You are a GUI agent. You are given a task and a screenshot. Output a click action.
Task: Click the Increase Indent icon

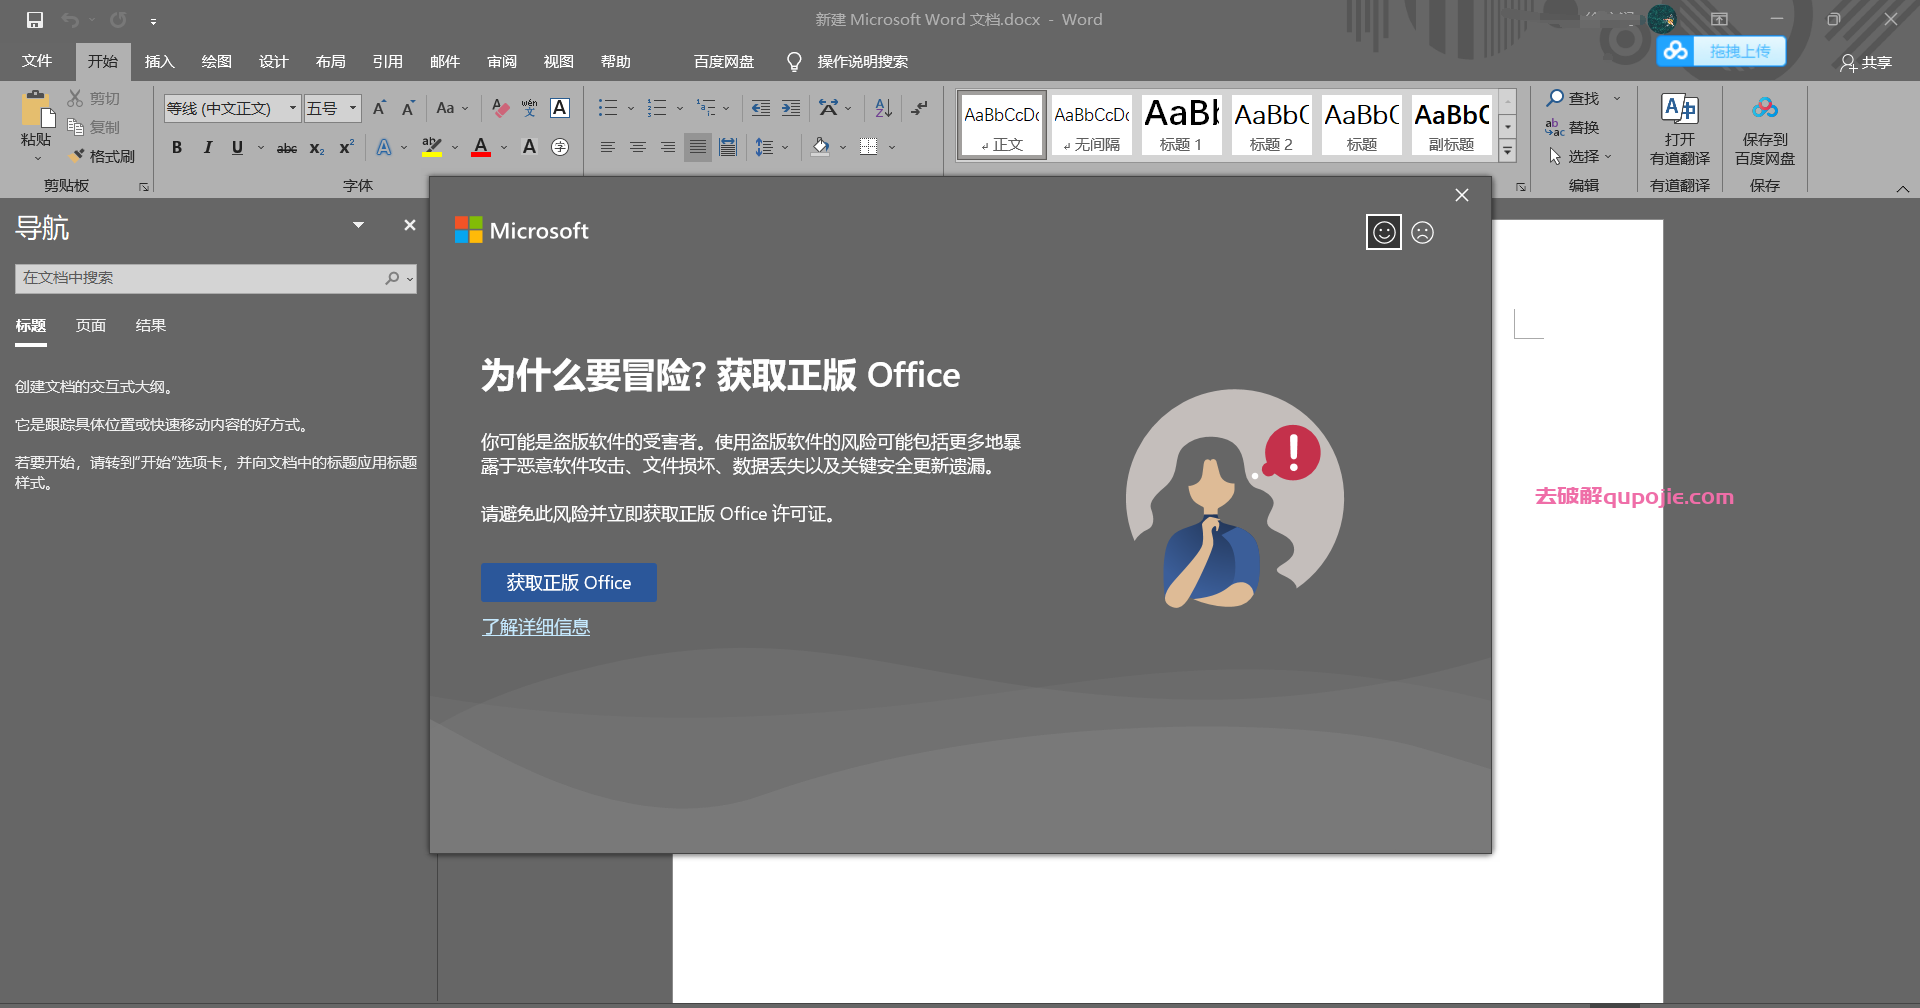(791, 108)
